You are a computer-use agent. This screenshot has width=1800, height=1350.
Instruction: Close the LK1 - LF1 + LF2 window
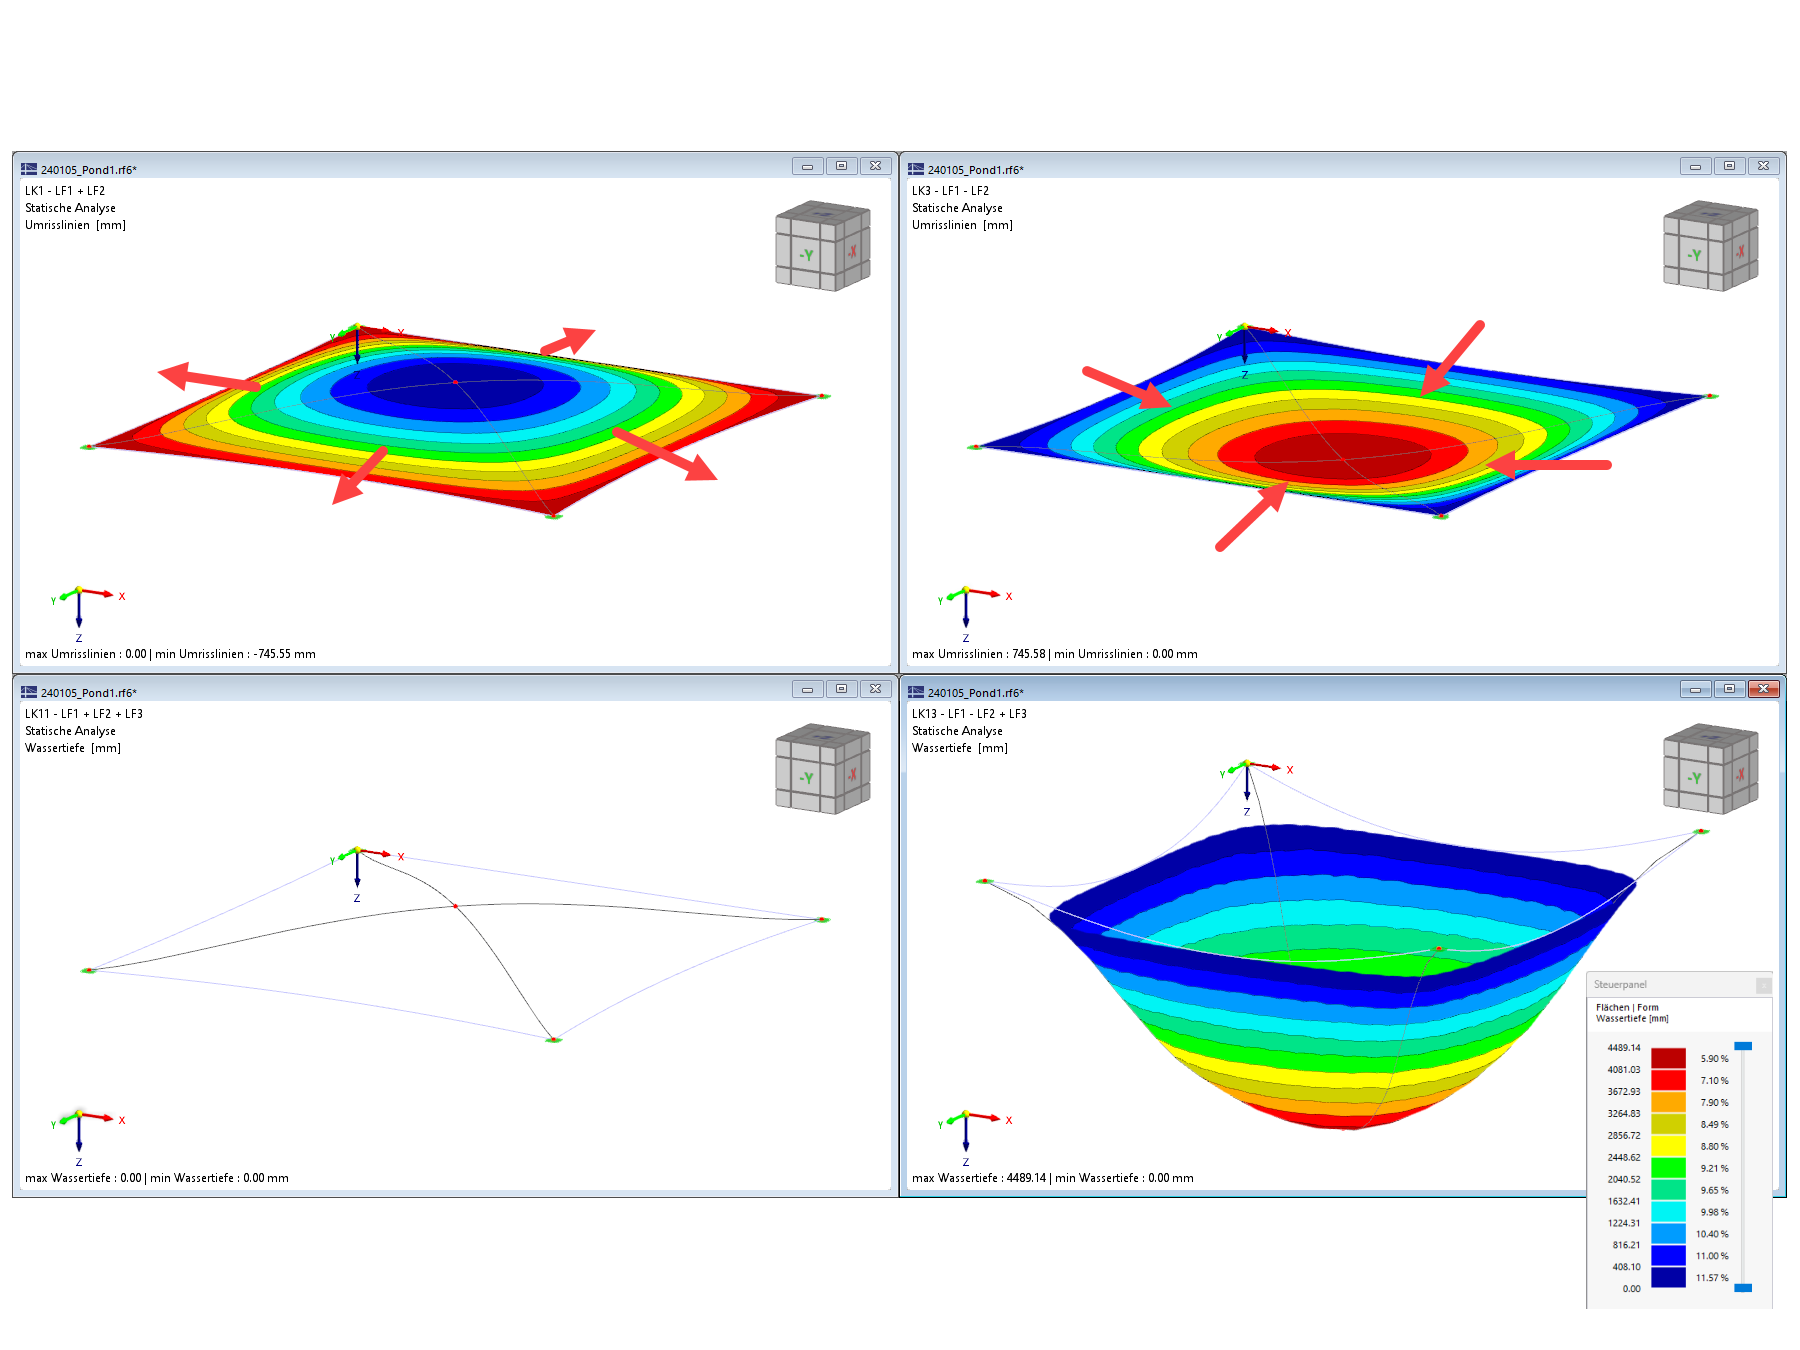click(x=875, y=166)
